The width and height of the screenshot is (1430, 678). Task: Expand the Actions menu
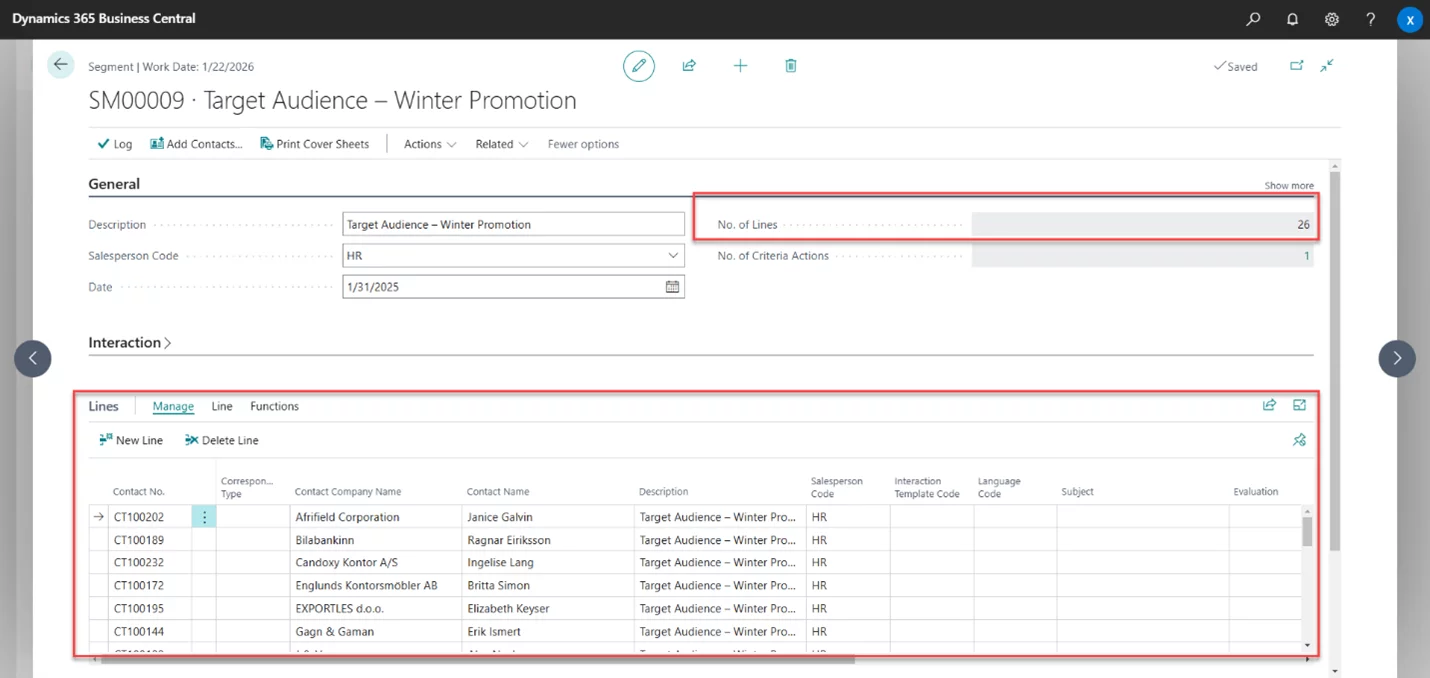[430, 144]
